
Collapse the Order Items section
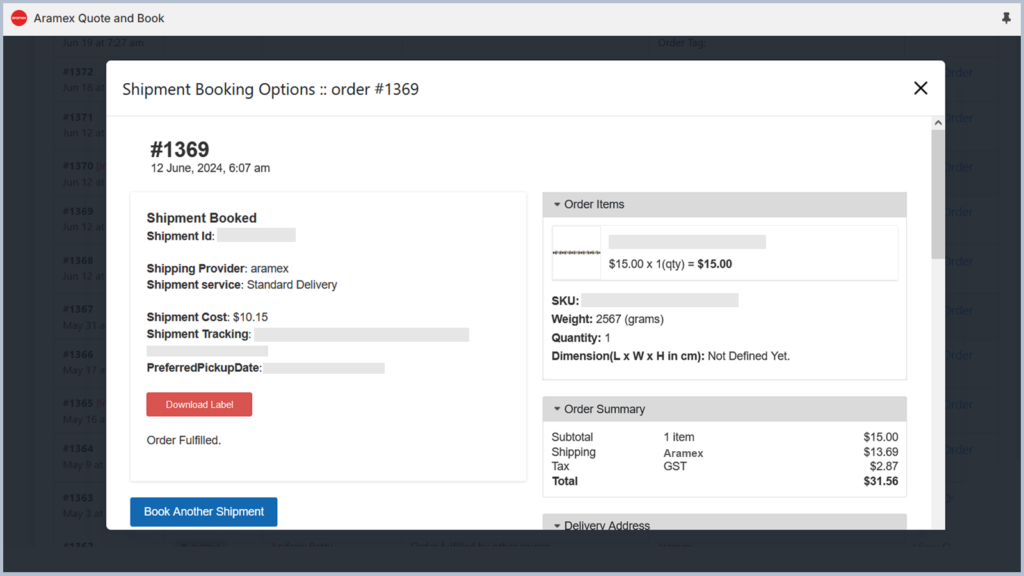558,204
